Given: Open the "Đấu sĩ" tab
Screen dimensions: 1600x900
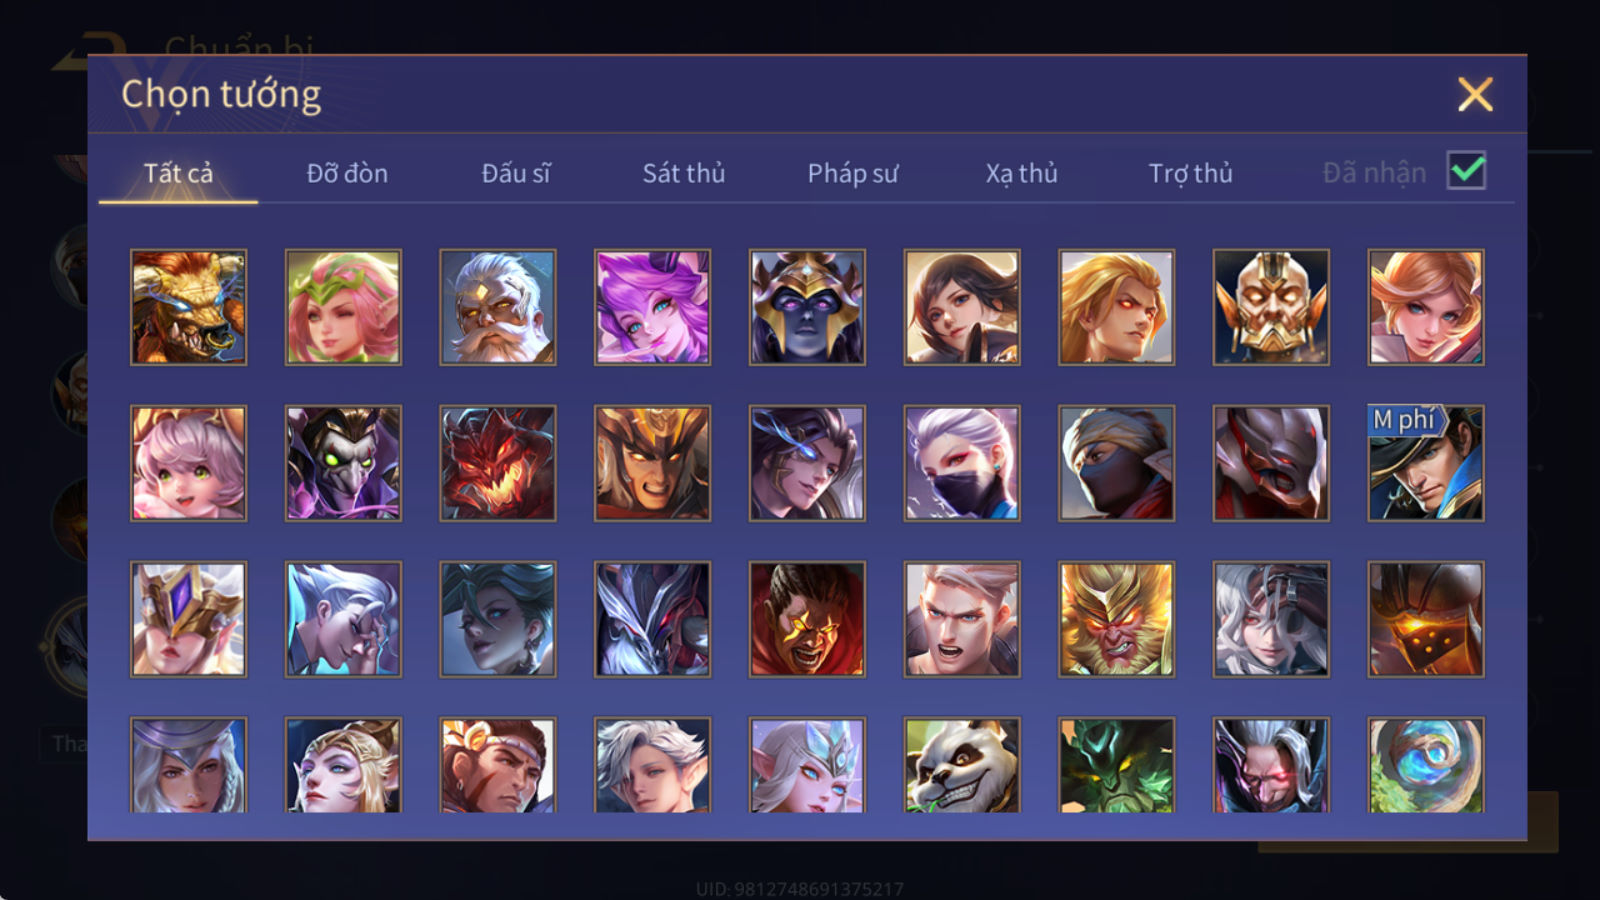Looking at the screenshot, I should (x=516, y=173).
